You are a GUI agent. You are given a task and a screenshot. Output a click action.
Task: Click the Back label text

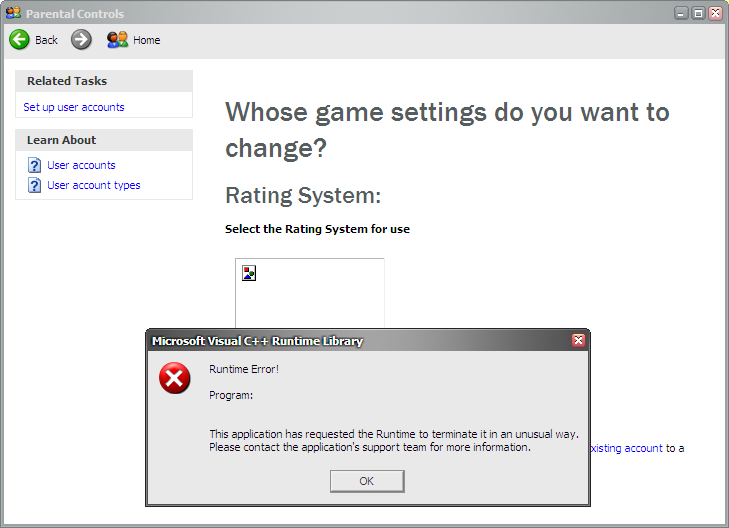tap(46, 40)
